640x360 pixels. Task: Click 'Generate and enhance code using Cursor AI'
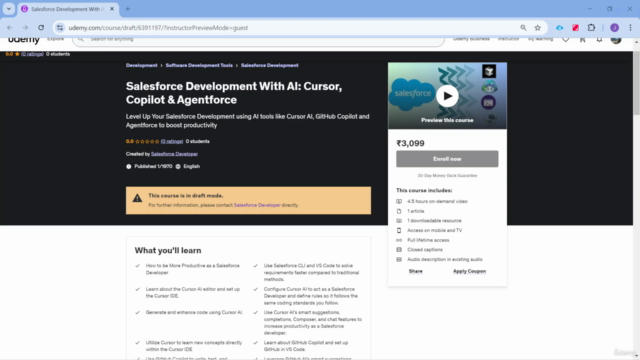[194, 312]
